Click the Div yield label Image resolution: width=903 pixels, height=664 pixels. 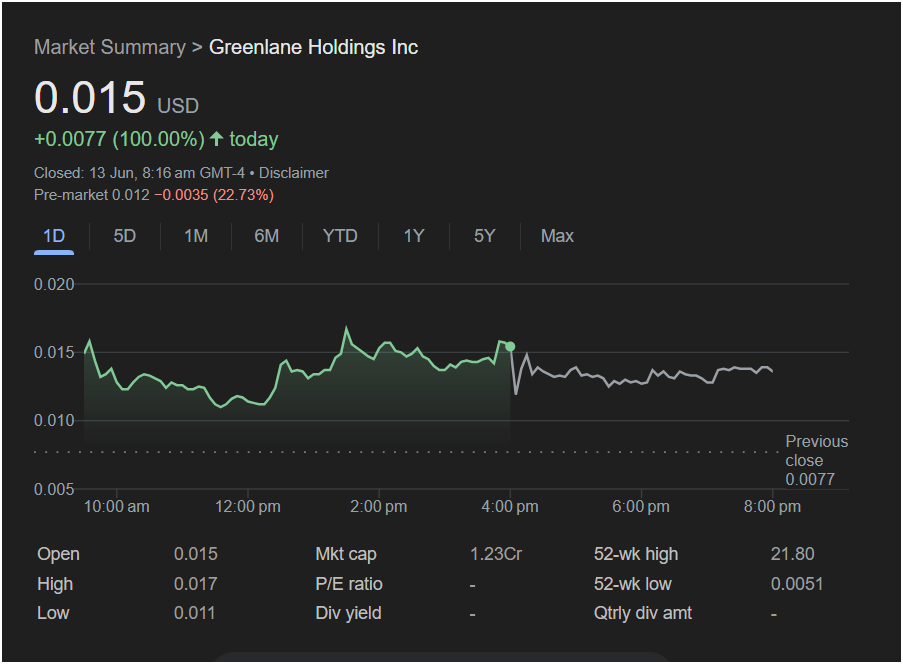348,613
